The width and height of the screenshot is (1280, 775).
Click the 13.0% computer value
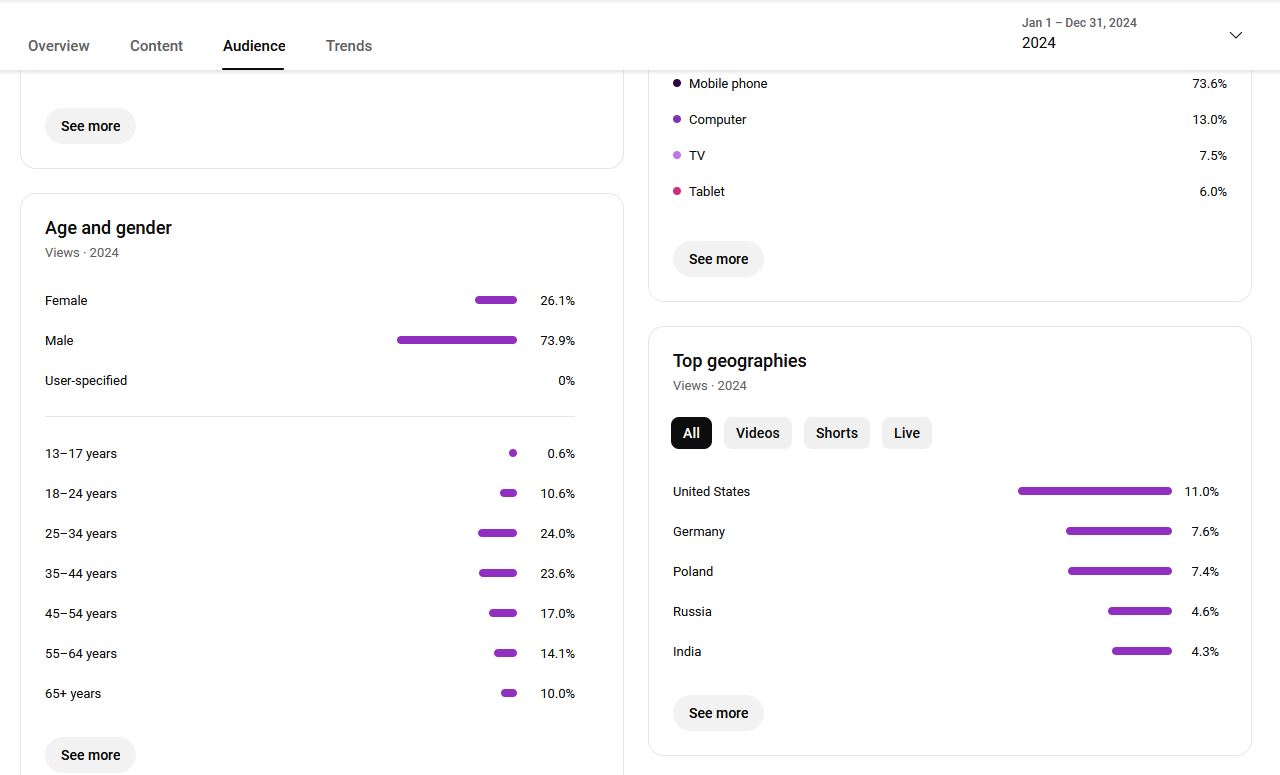click(x=1209, y=120)
